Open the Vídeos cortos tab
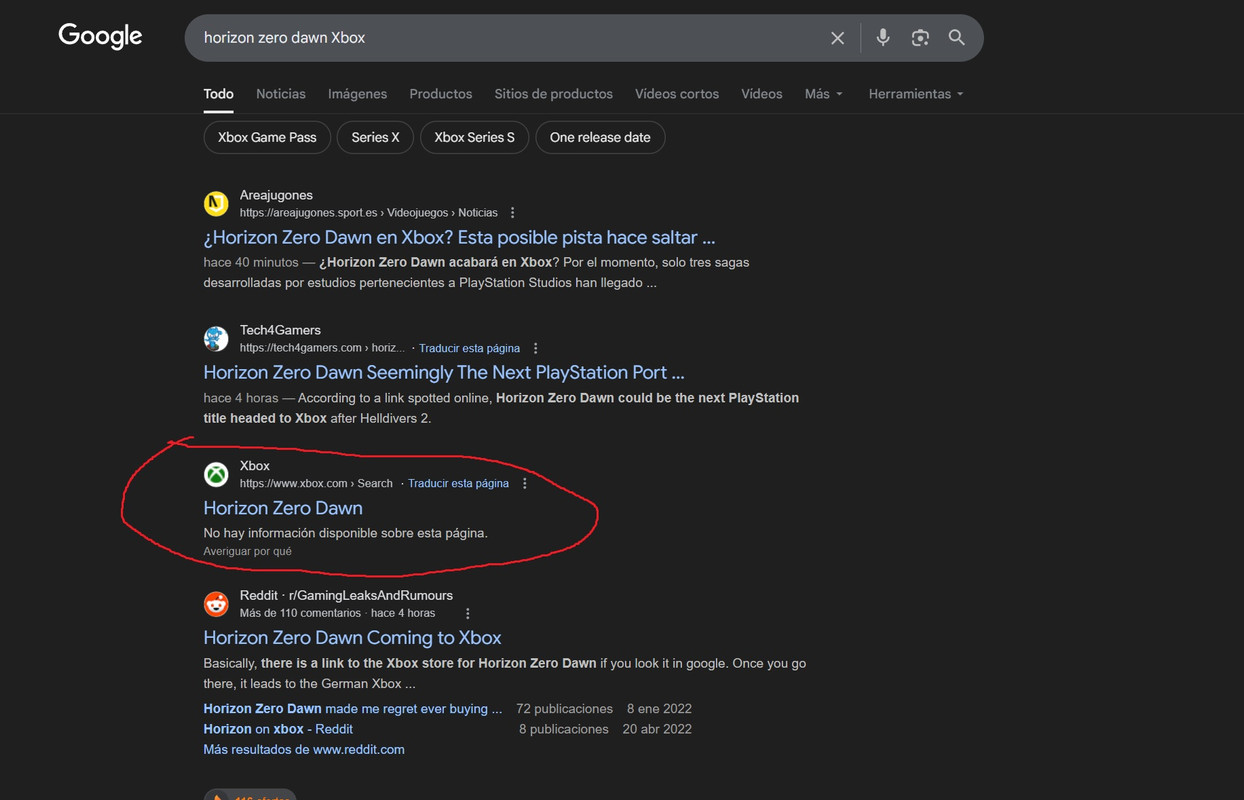The width and height of the screenshot is (1244, 800). (677, 94)
